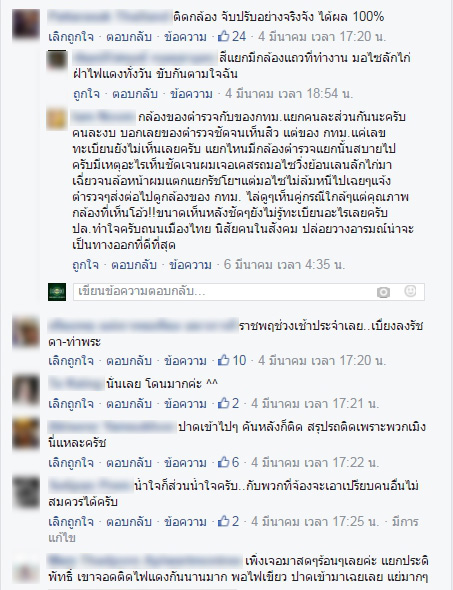
Task: Toggle เลิกถูกใจ on the ติดกล้อง comment
Action: [x=71, y=37]
